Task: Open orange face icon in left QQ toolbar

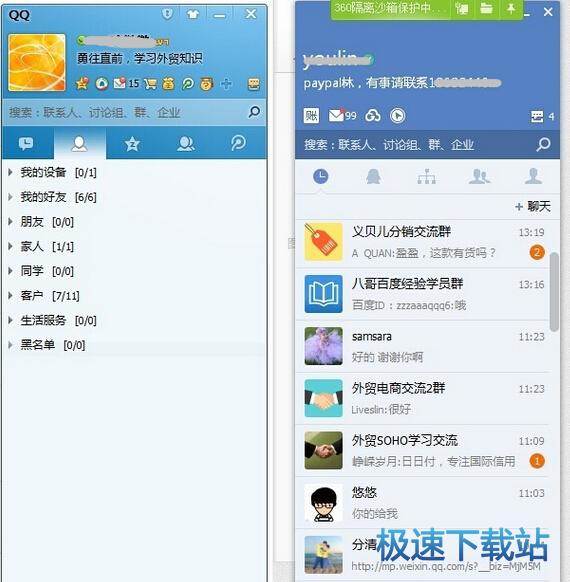Action: (207, 84)
